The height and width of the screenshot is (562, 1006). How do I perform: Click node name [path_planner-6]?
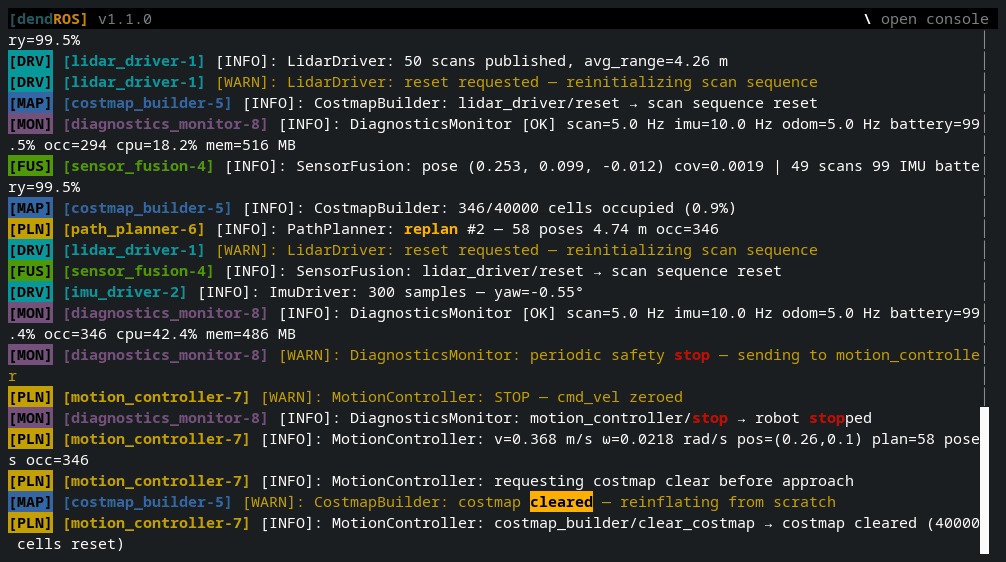133,229
